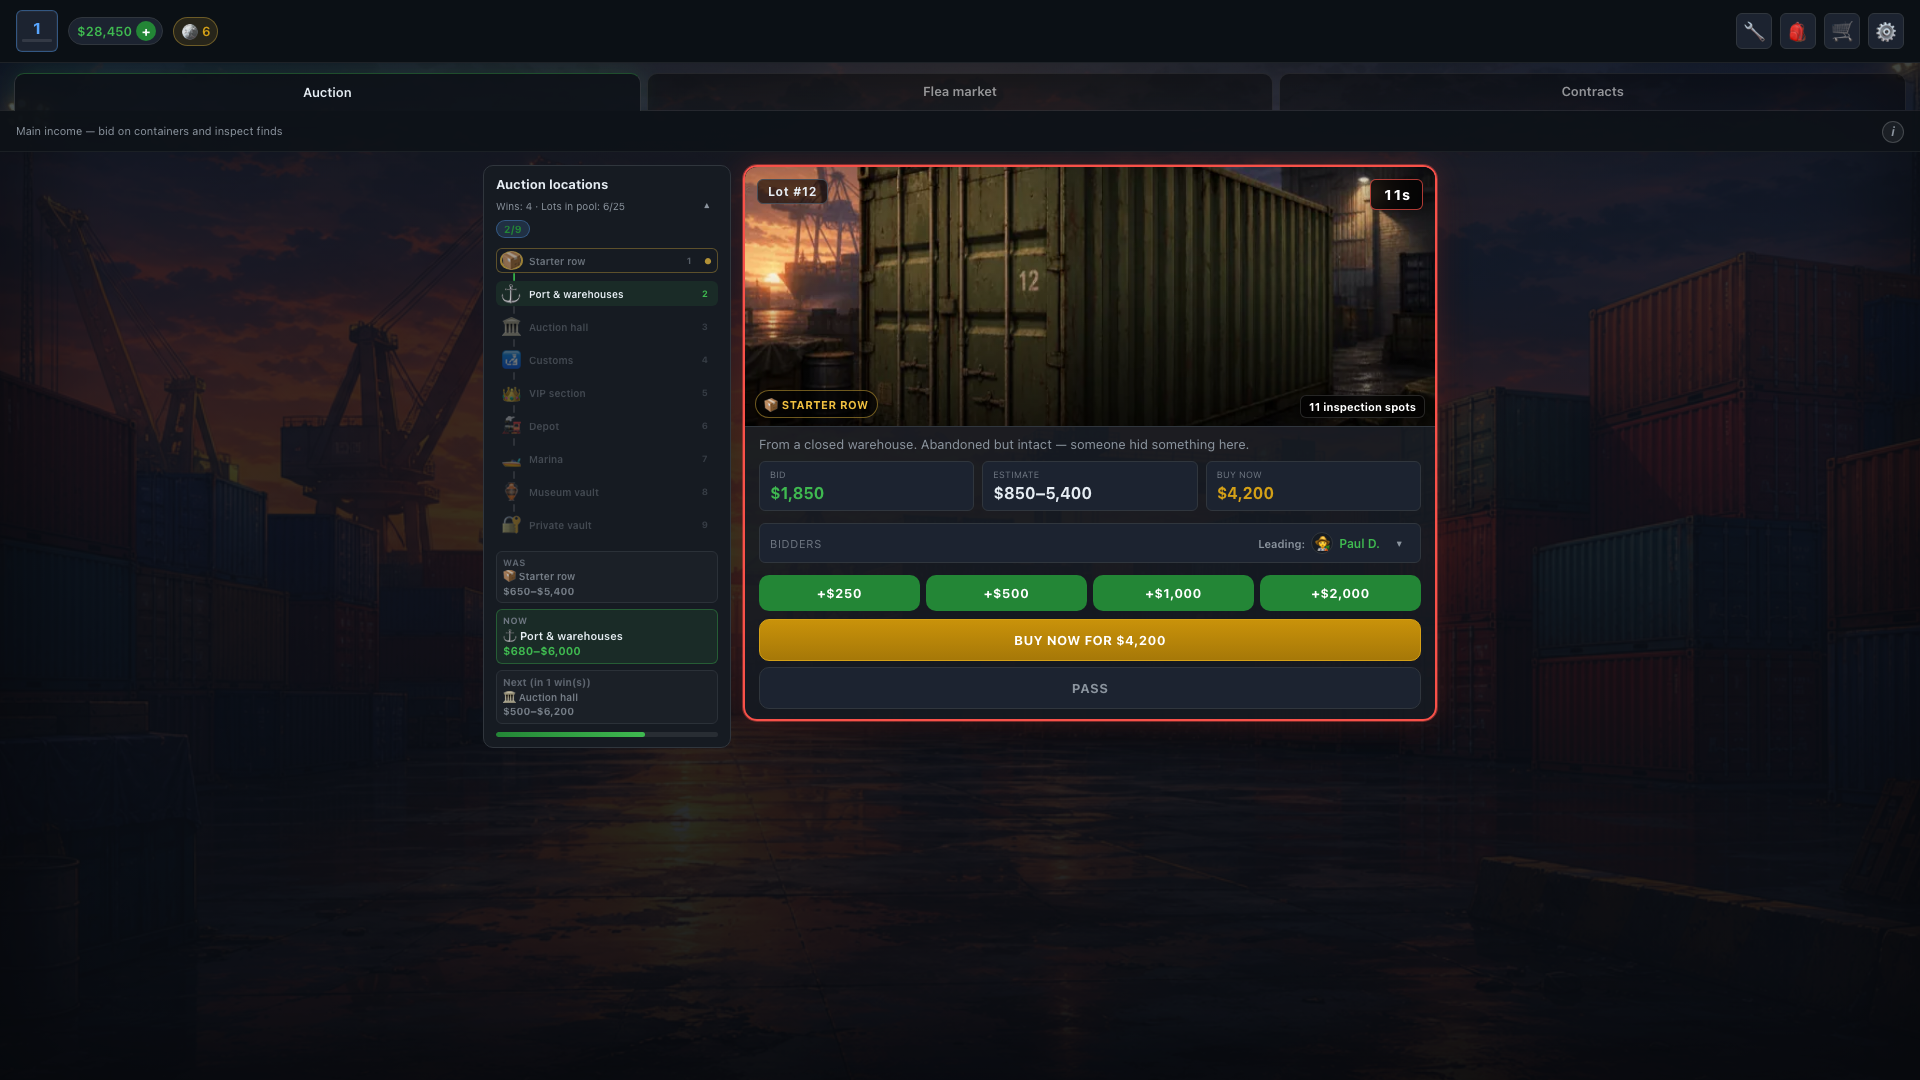Click the VIP section crown icon
1920x1080 pixels.
coord(511,393)
